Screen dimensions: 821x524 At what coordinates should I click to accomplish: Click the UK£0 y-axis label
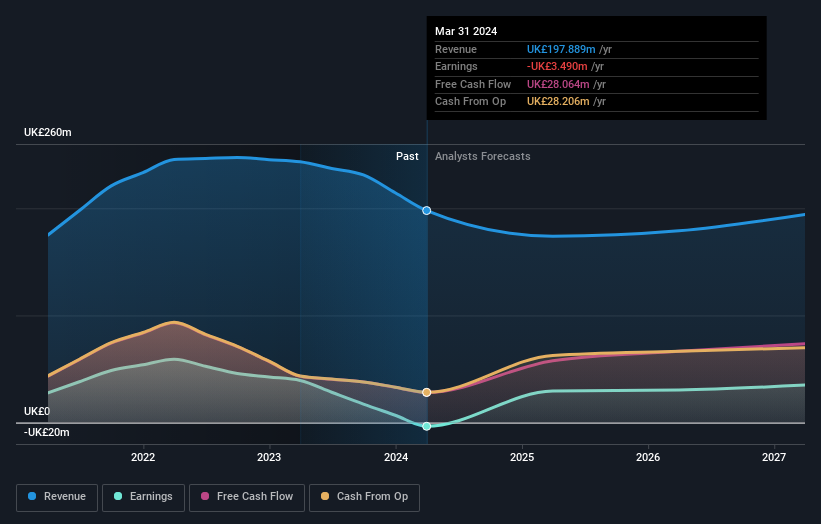coord(37,411)
